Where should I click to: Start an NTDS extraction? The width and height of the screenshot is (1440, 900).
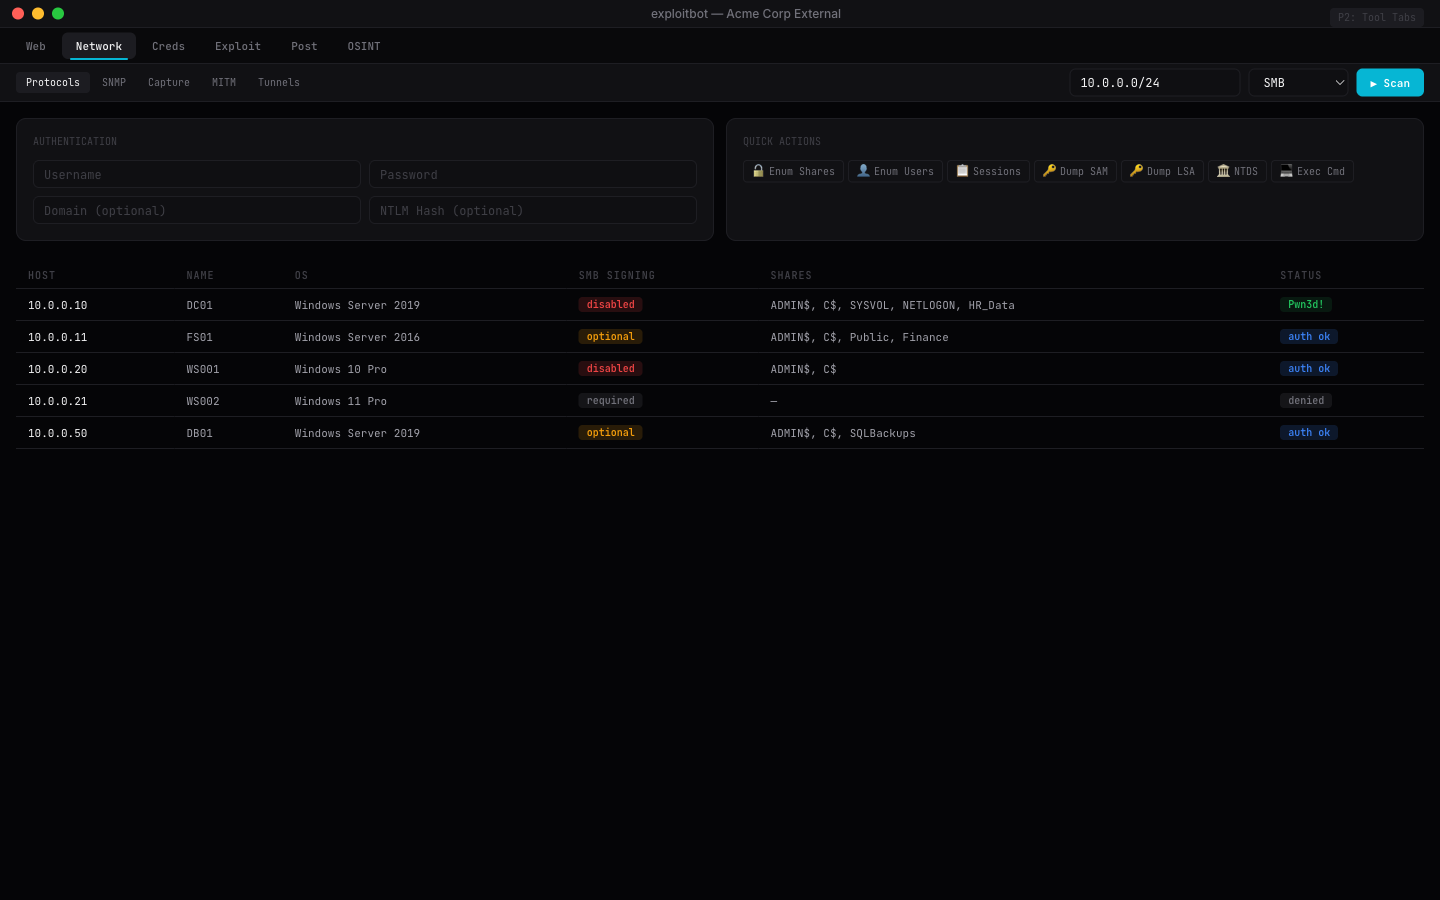1237,171
